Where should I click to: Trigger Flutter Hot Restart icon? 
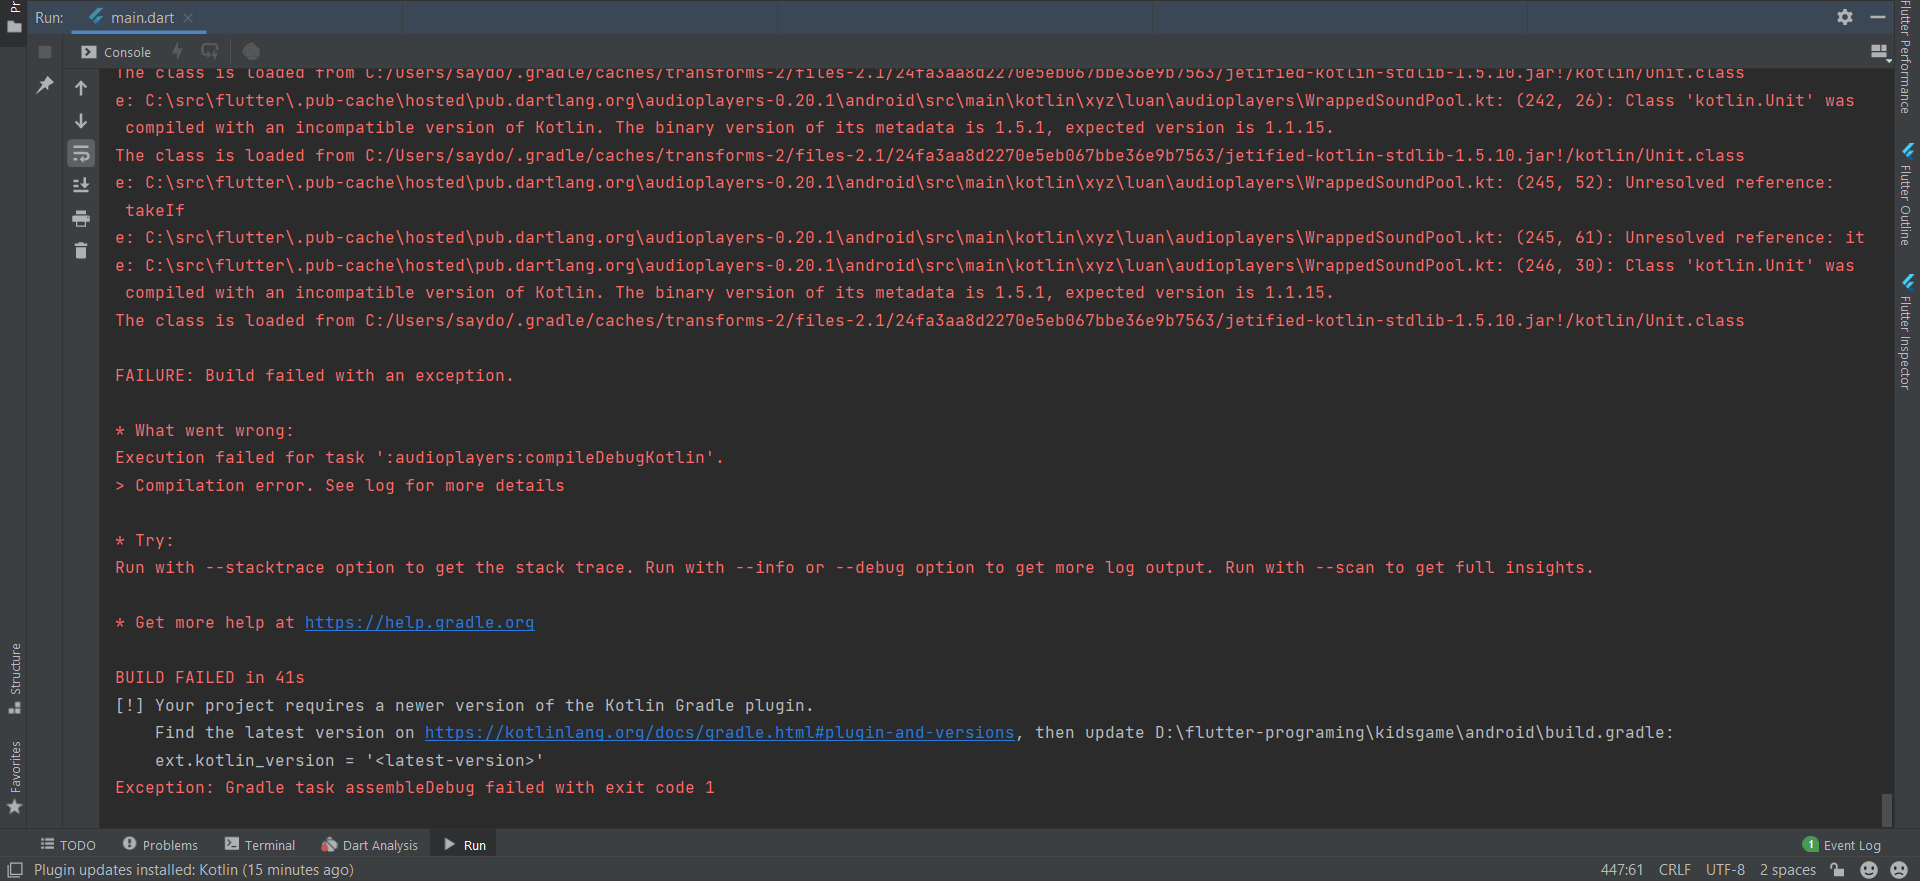click(210, 51)
